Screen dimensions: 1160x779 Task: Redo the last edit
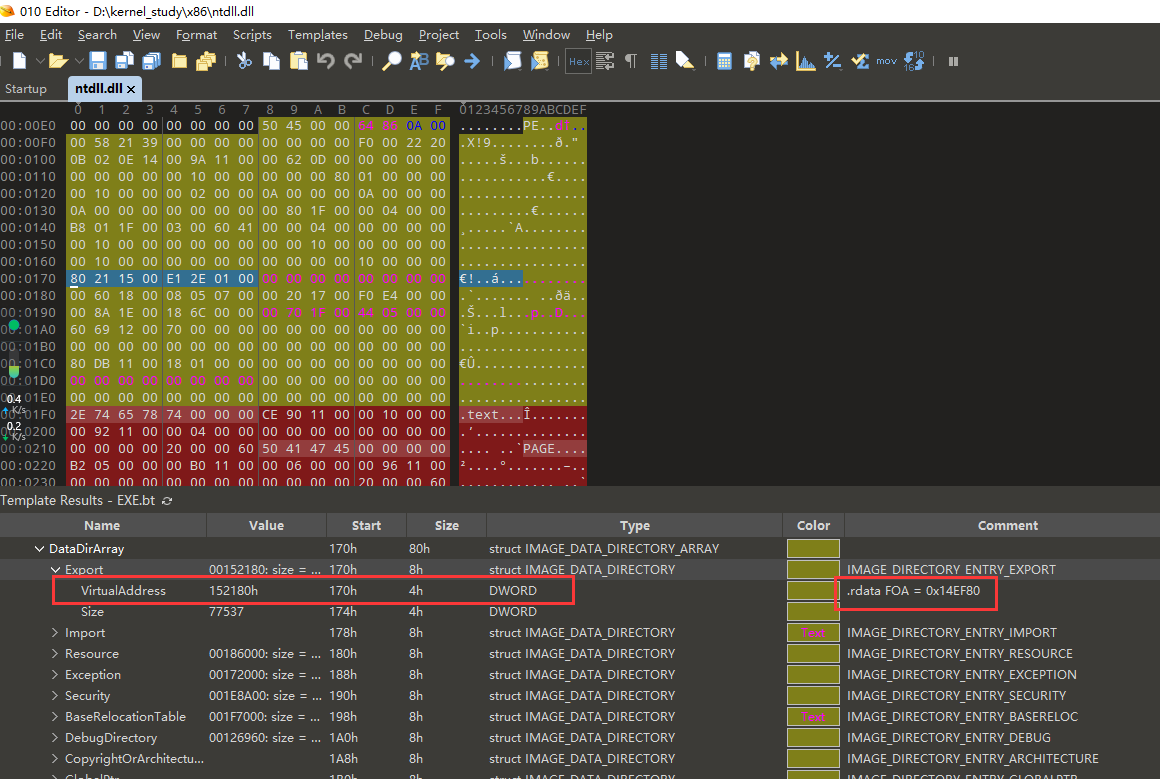pos(353,61)
